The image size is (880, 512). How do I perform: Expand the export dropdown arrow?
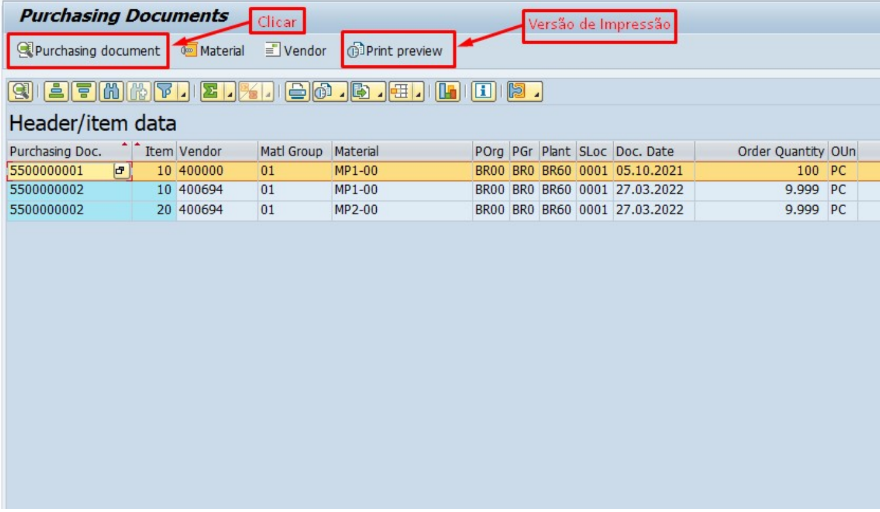(380, 92)
